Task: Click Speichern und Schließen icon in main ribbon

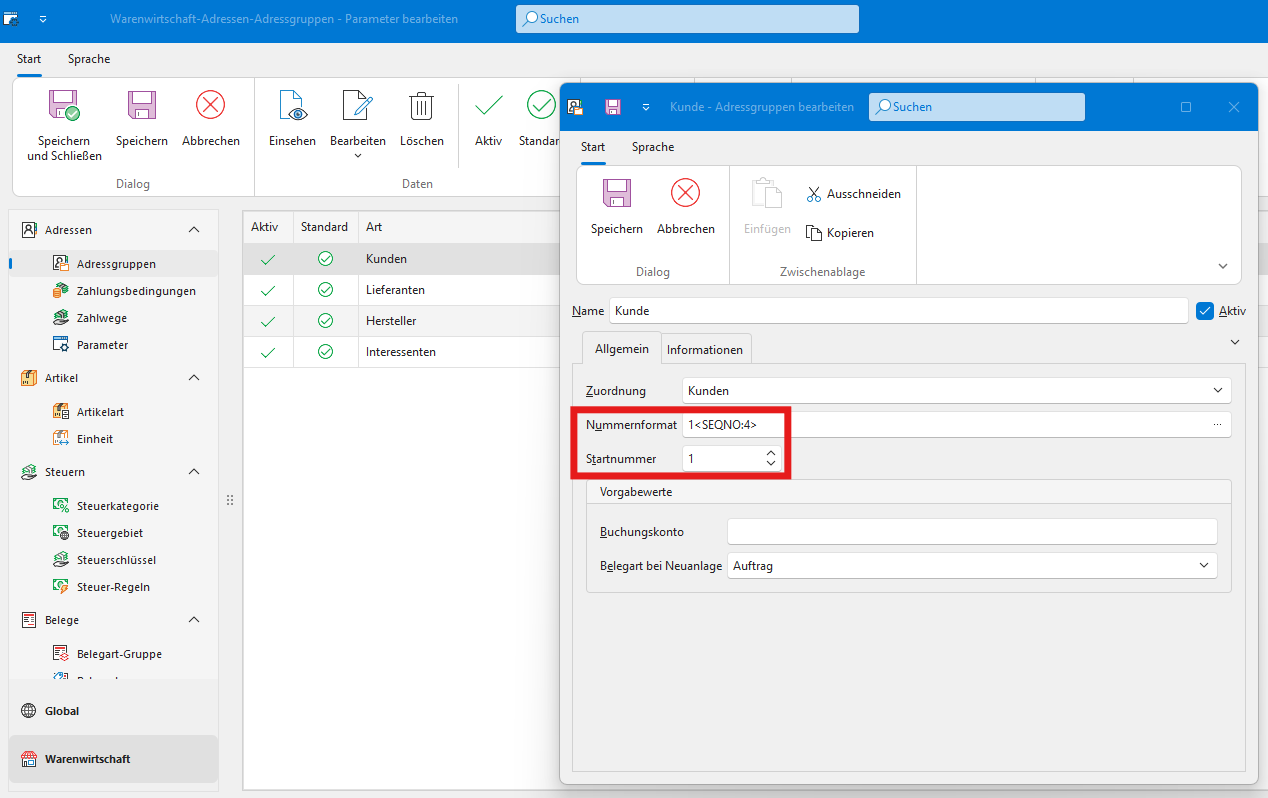Action: [x=64, y=106]
